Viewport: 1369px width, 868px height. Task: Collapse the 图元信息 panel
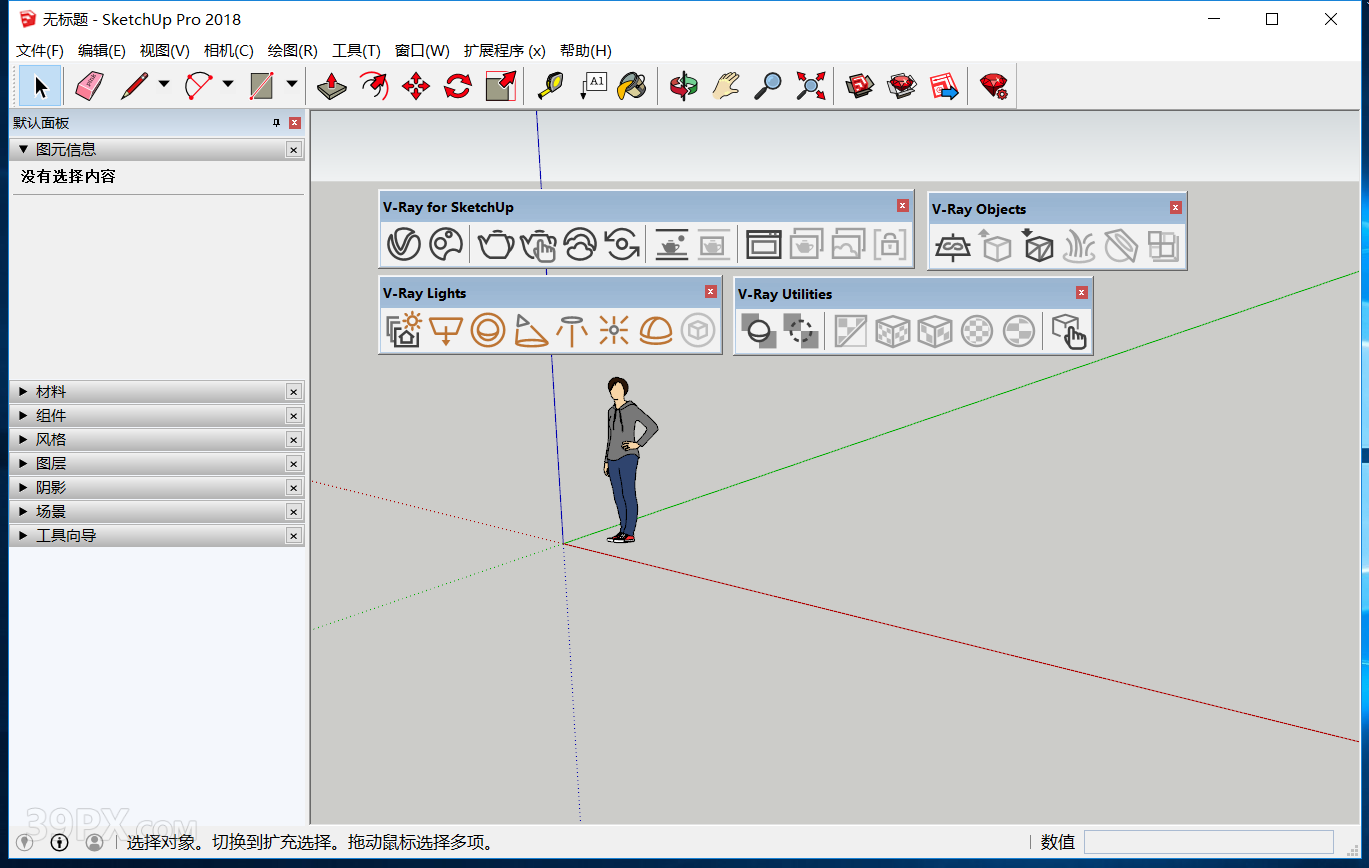click(23, 150)
